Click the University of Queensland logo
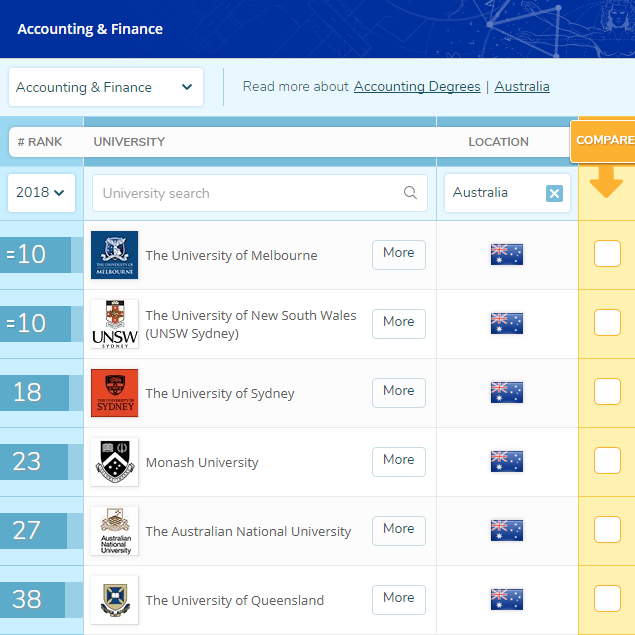 pos(115,600)
